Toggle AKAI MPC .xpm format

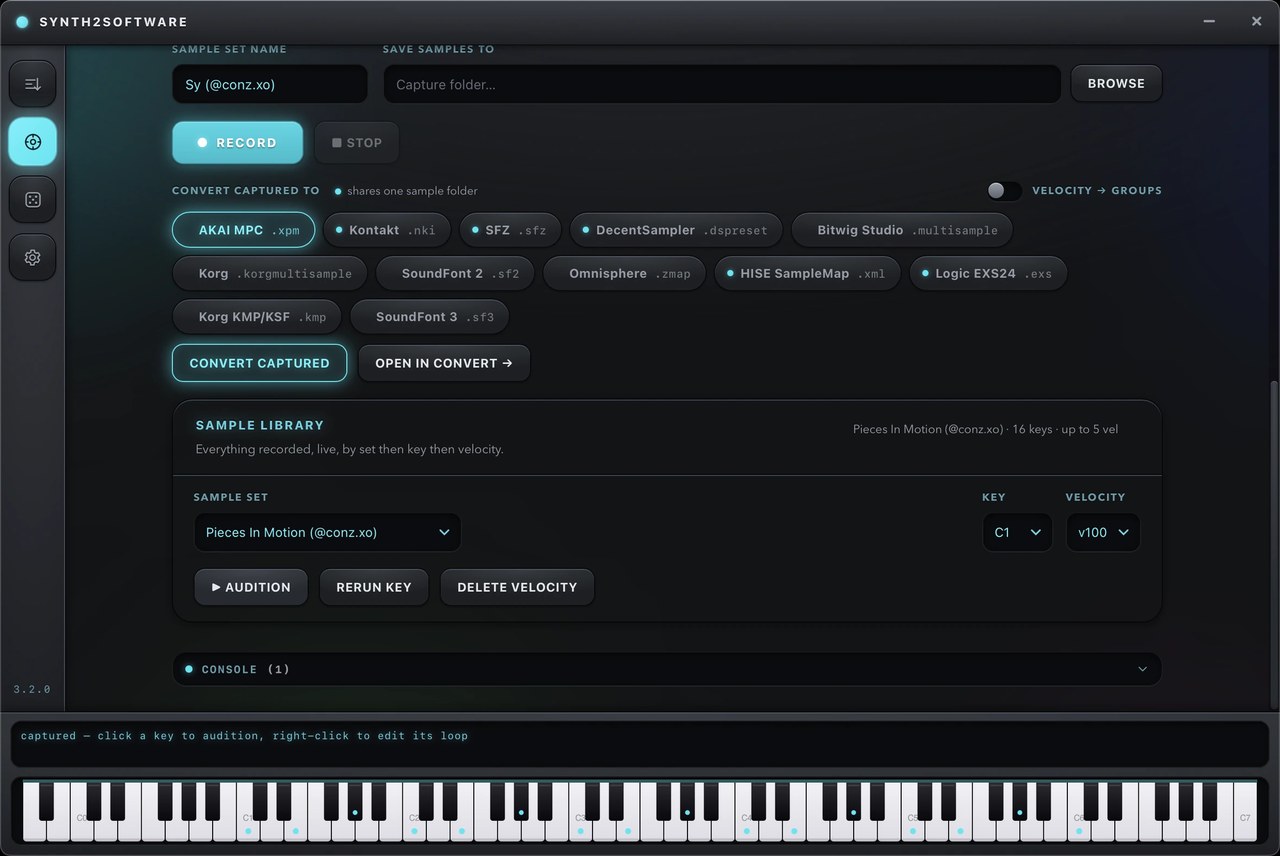(244, 230)
